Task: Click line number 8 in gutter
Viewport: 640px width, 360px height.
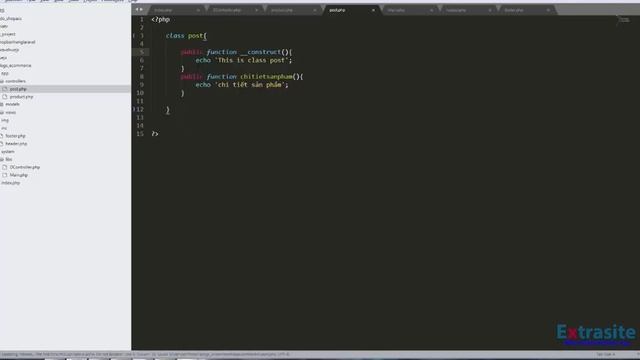Action: pos(142,76)
